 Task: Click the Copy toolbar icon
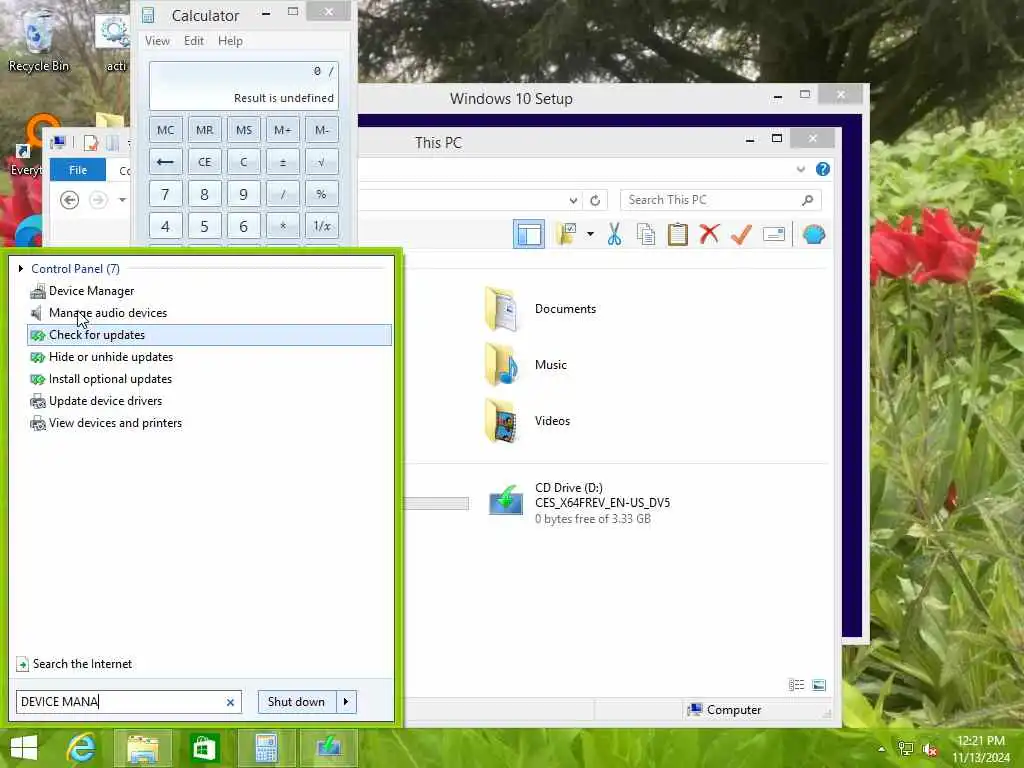(646, 234)
